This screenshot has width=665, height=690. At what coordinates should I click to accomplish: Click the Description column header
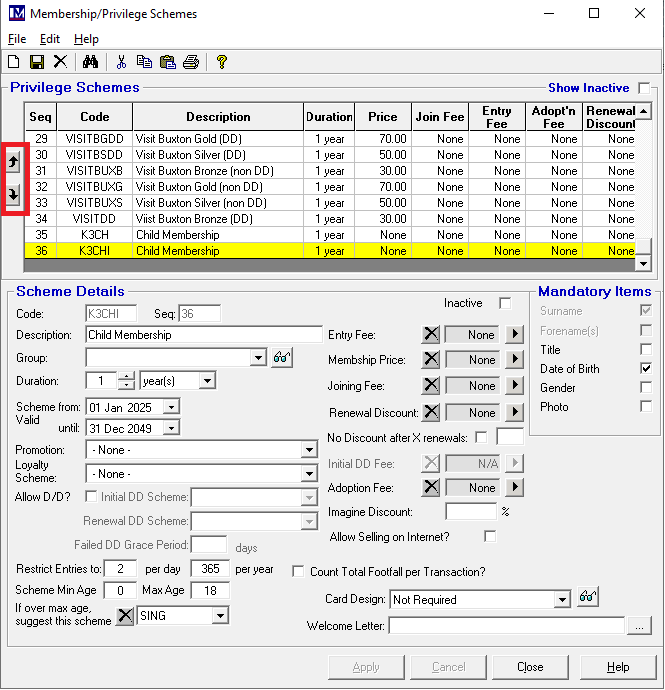click(218, 117)
